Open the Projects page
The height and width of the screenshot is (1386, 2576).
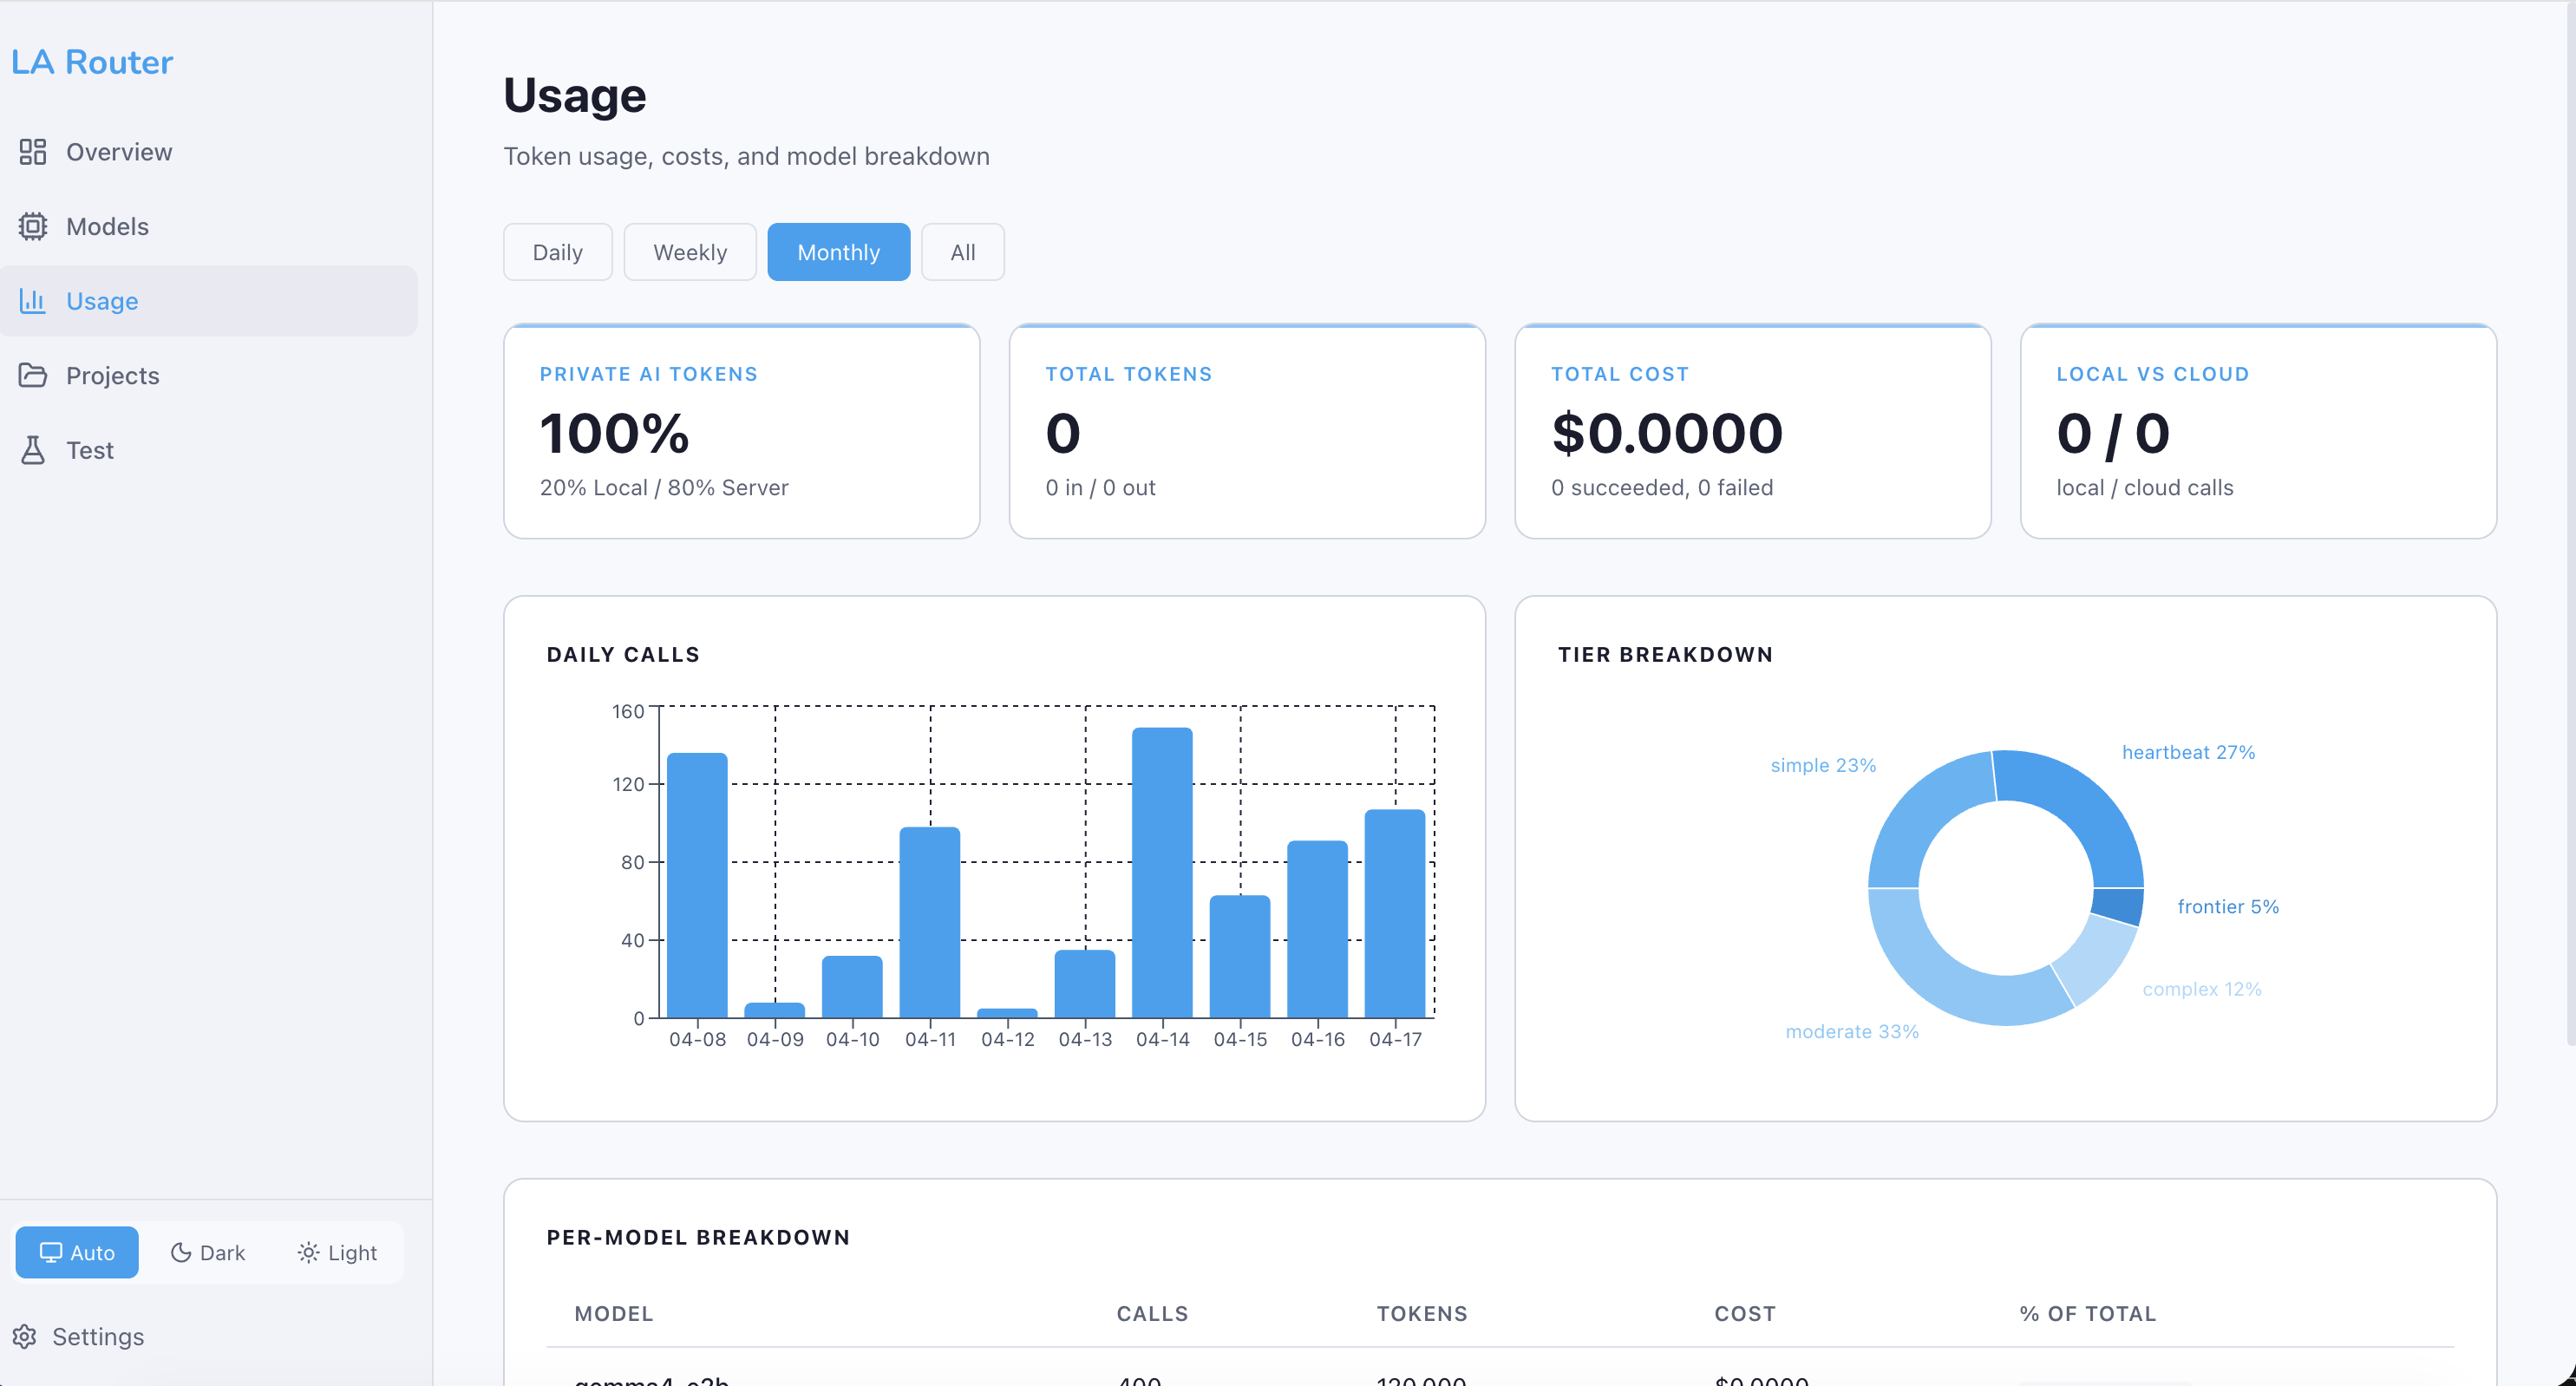click(x=209, y=375)
